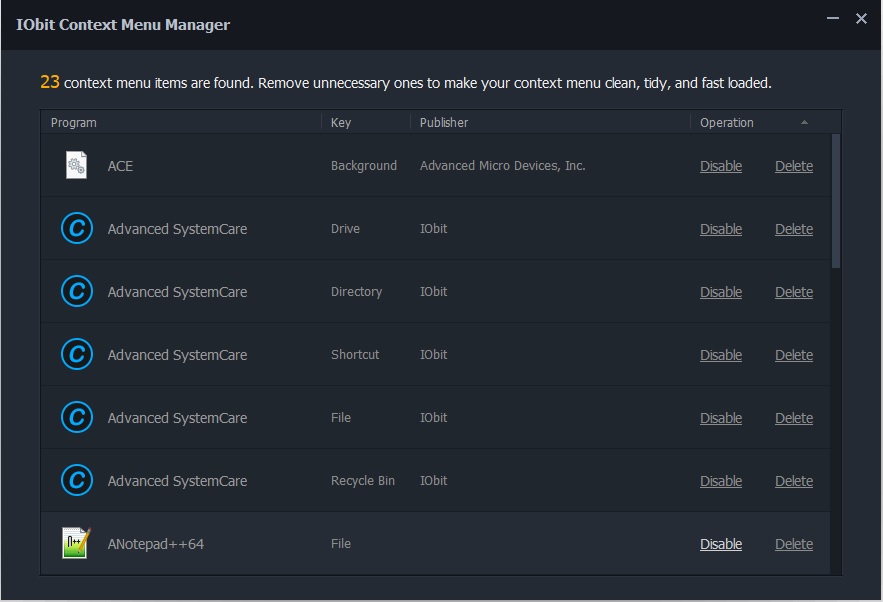Viewport: 883px width, 602px height.
Task: Close the IObit Context Menu Manager window
Action: tap(861, 19)
